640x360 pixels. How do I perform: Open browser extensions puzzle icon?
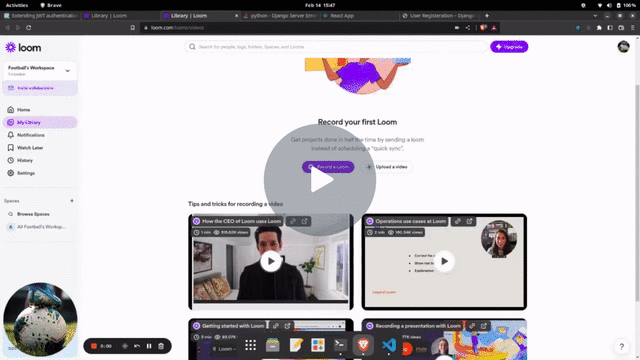[599, 27]
